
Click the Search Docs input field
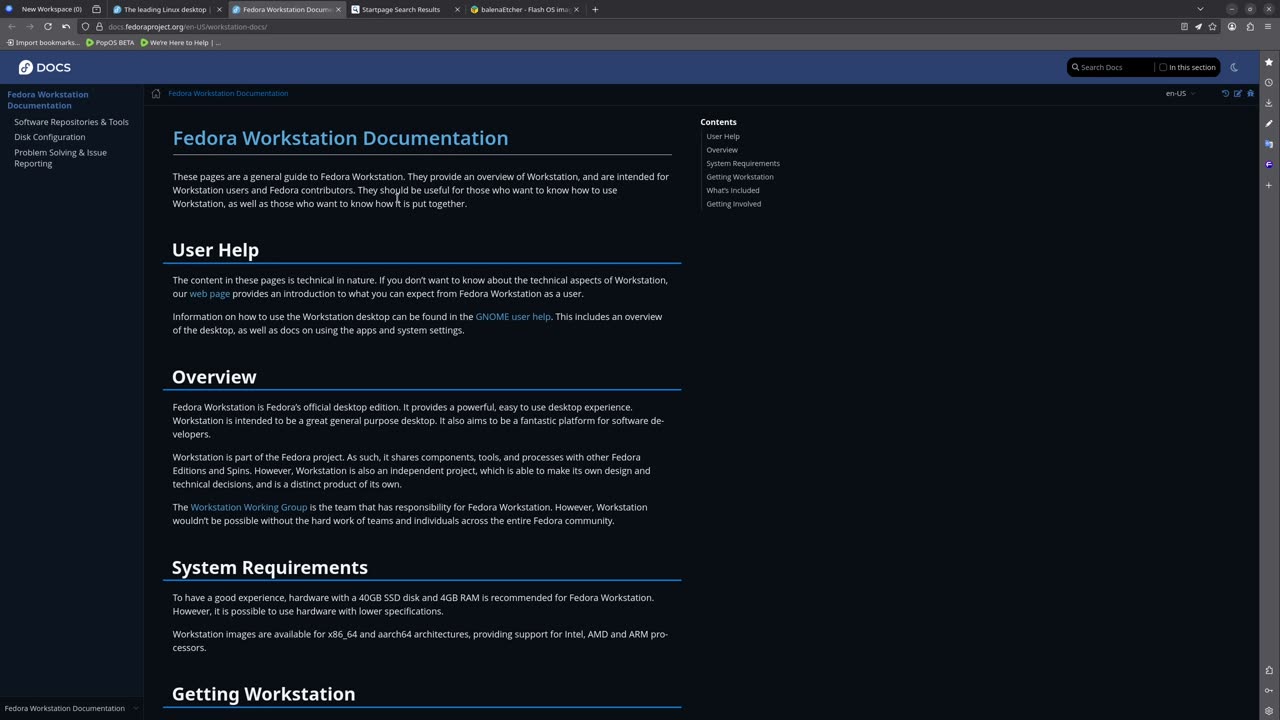(1110, 67)
